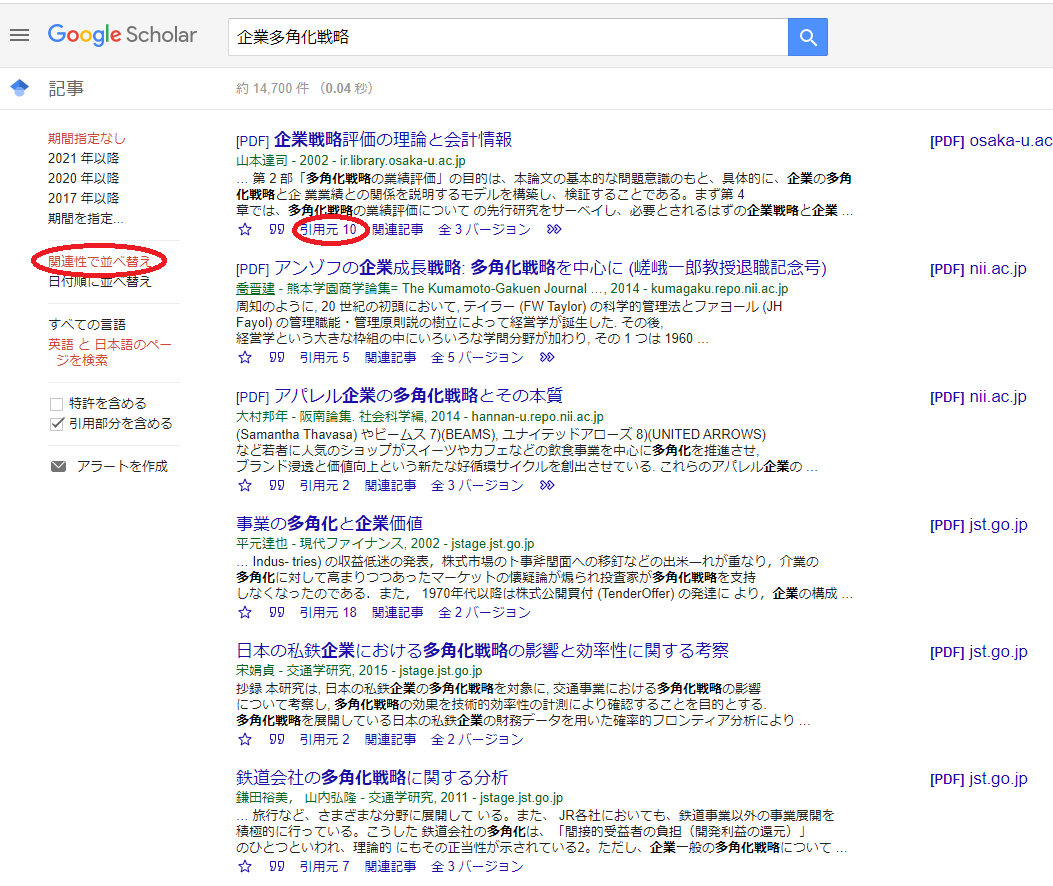
Task: Open cite quotes for 事業の多角化と企業価値
Action: tap(277, 613)
